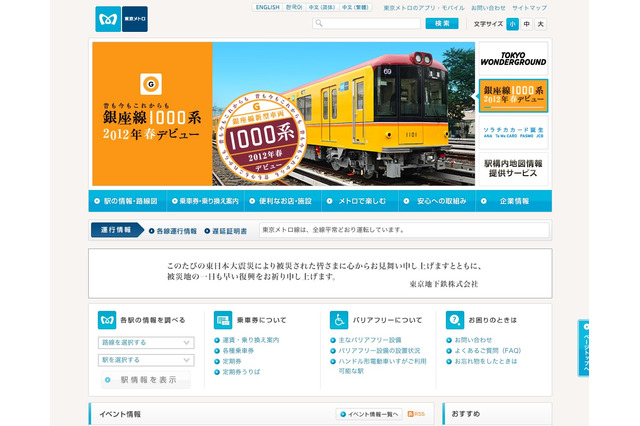Click the dark blue 東京メトロ logo block
Screen dimensions: 640x426
tap(135, 19)
